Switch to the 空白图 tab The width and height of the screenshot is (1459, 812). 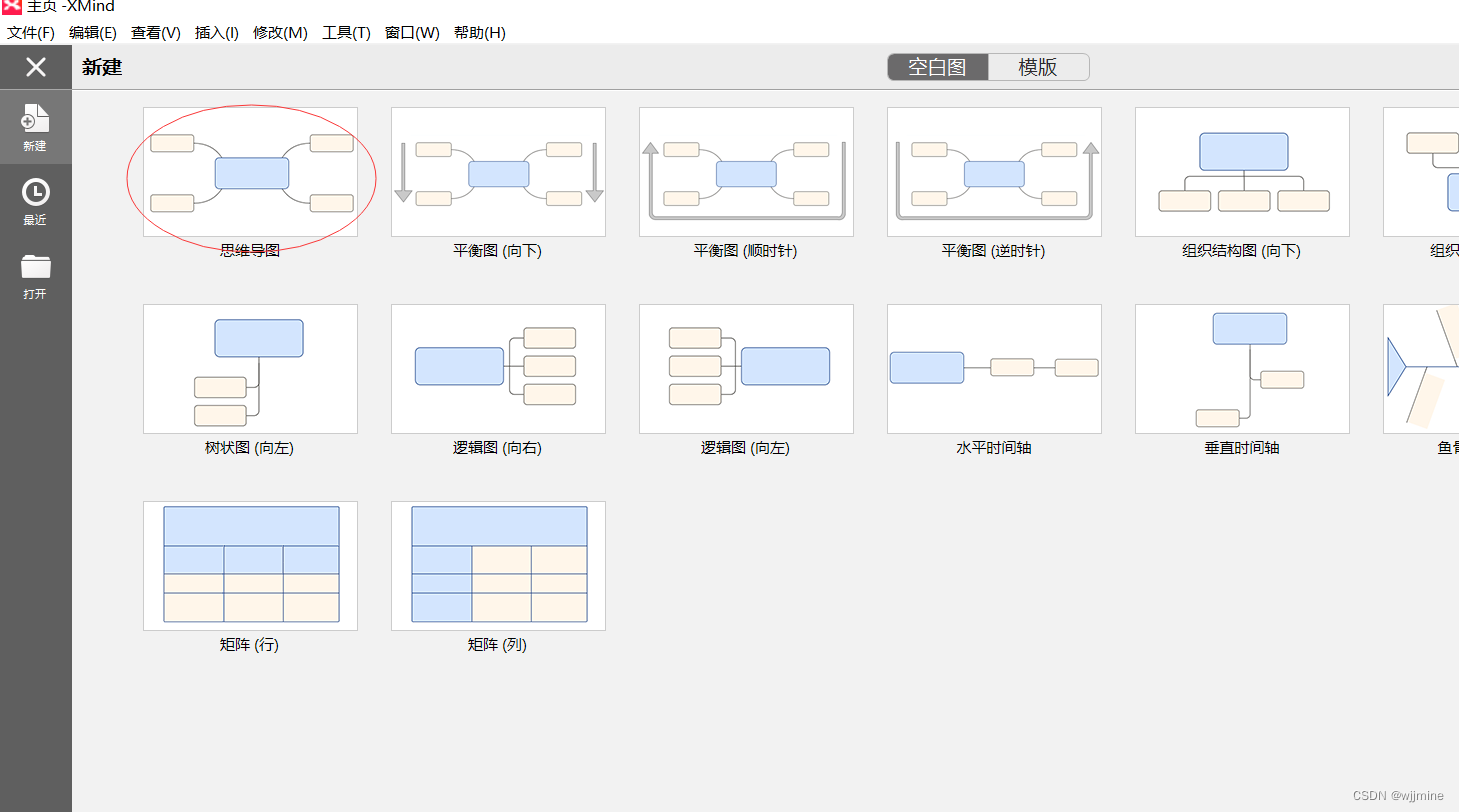(x=937, y=67)
